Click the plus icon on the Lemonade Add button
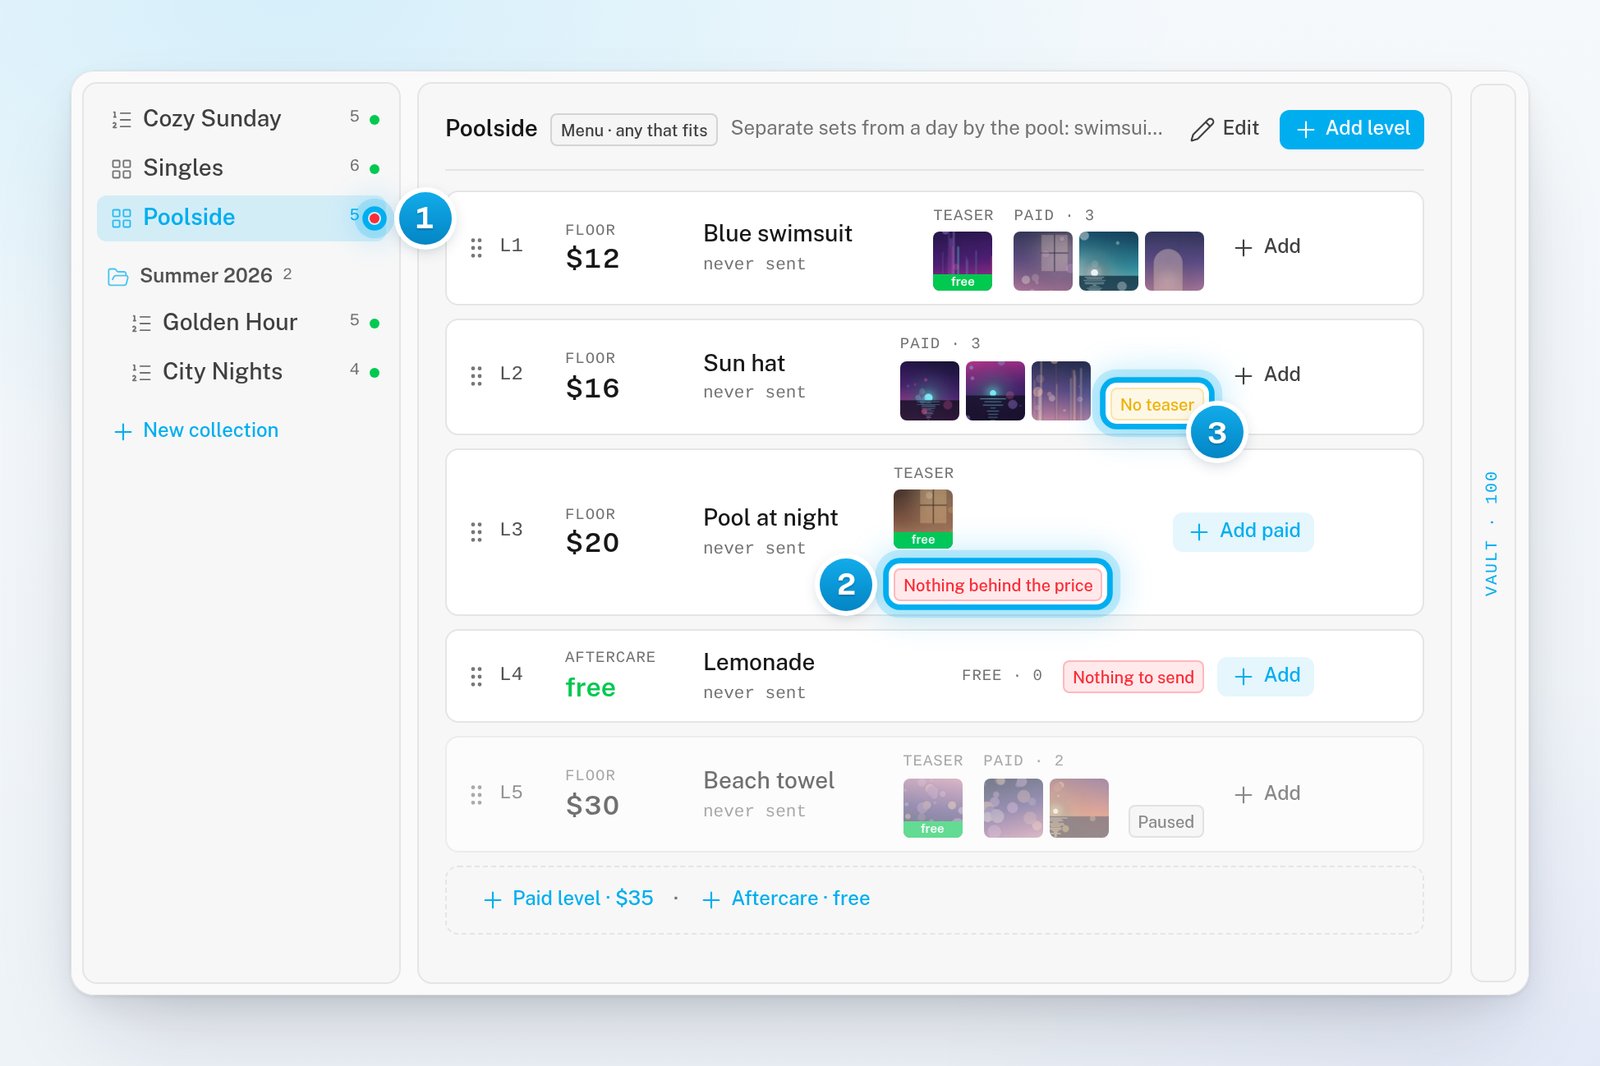1600x1066 pixels. [1243, 677]
